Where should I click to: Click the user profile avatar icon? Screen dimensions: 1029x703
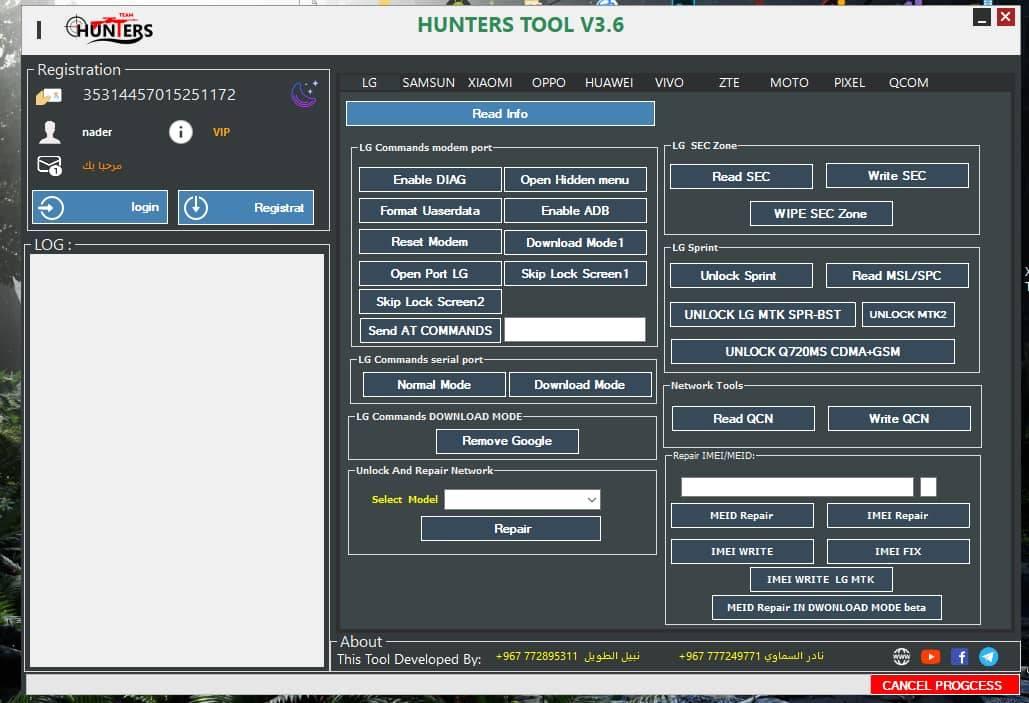coord(50,132)
